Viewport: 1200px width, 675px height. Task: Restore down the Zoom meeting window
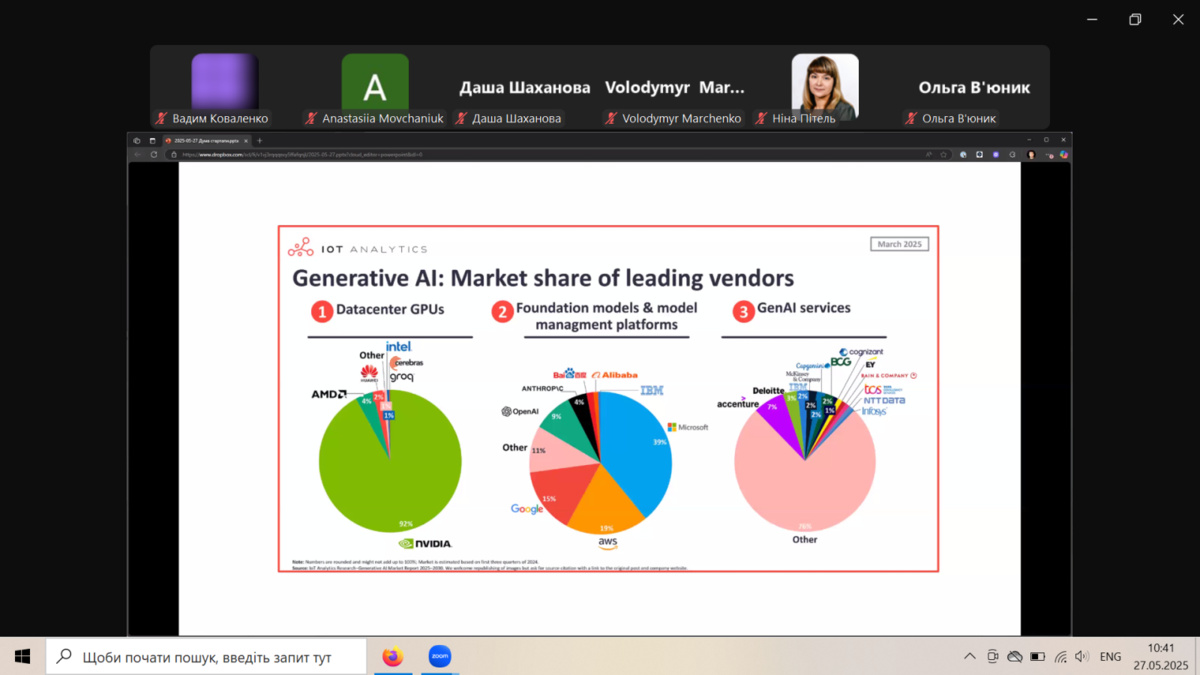(1135, 19)
